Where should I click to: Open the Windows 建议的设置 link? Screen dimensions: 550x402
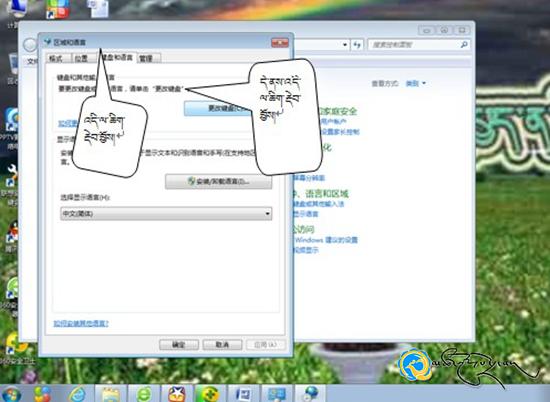[326, 240]
